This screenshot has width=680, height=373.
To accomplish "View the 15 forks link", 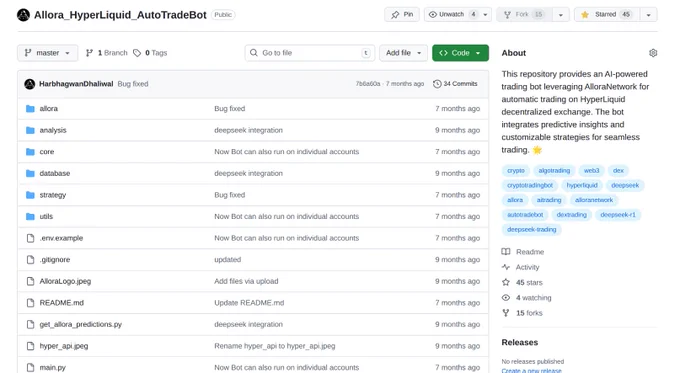I will point(523,313).
